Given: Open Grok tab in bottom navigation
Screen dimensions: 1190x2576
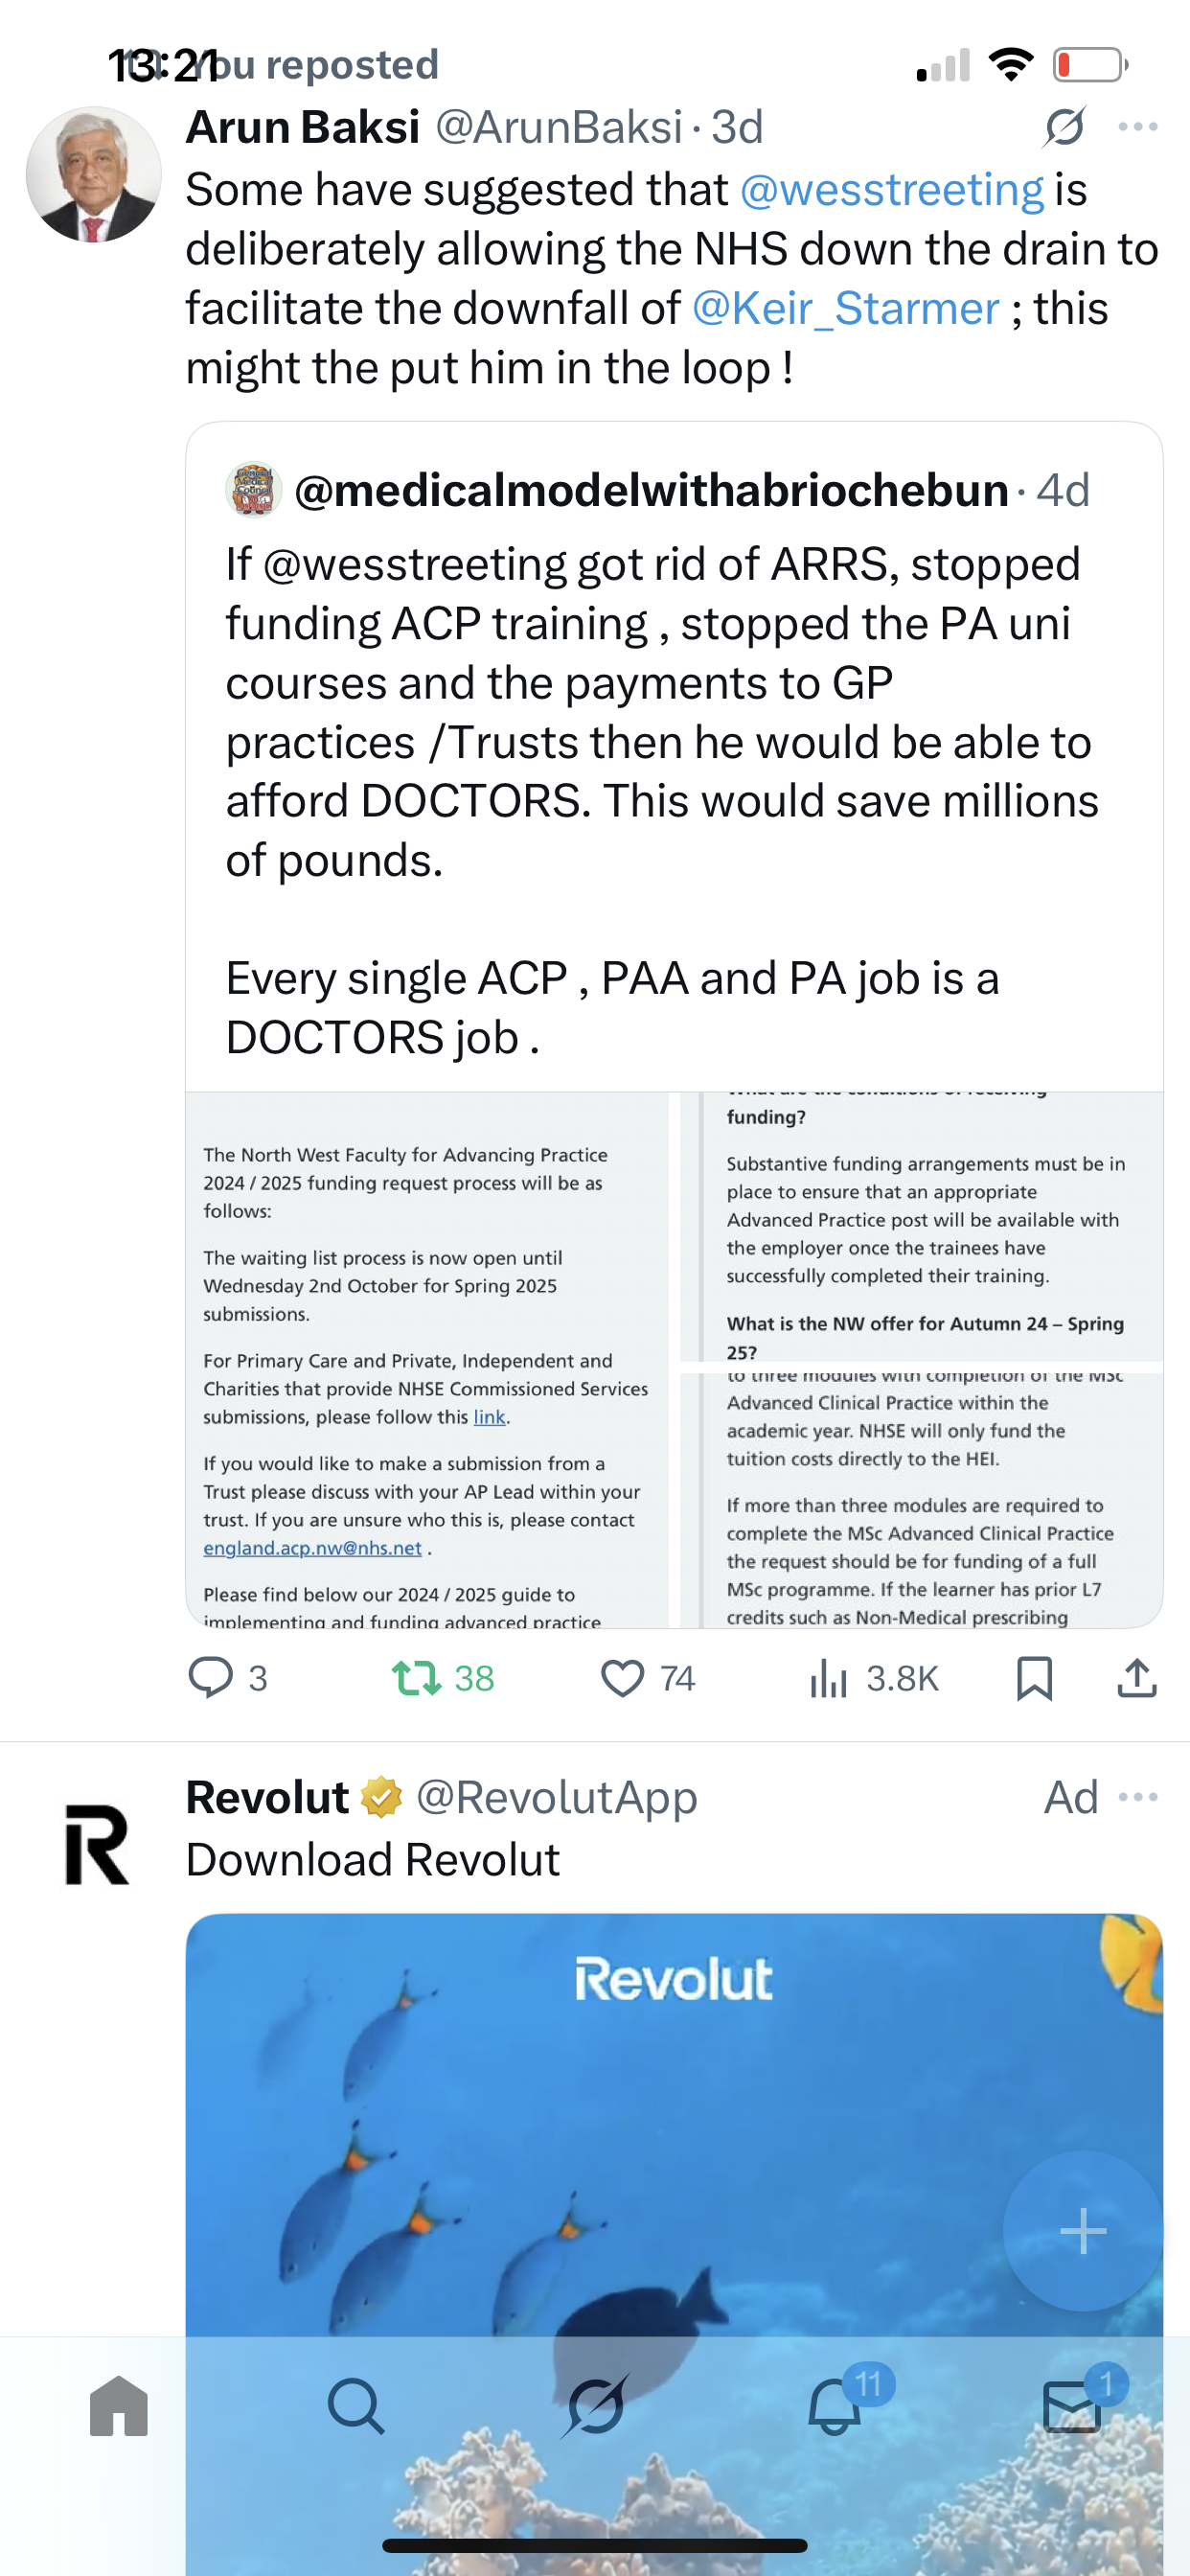Looking at the screenshot, I should point(596,2406).
